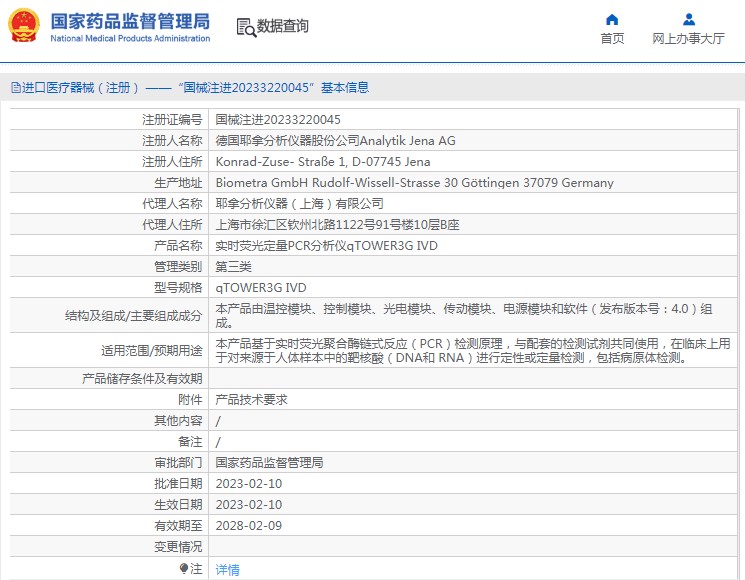The width and height of the screenshot is (745, 580).
Task: Click the 附件 row label
Action: click(x=190, y=399)
